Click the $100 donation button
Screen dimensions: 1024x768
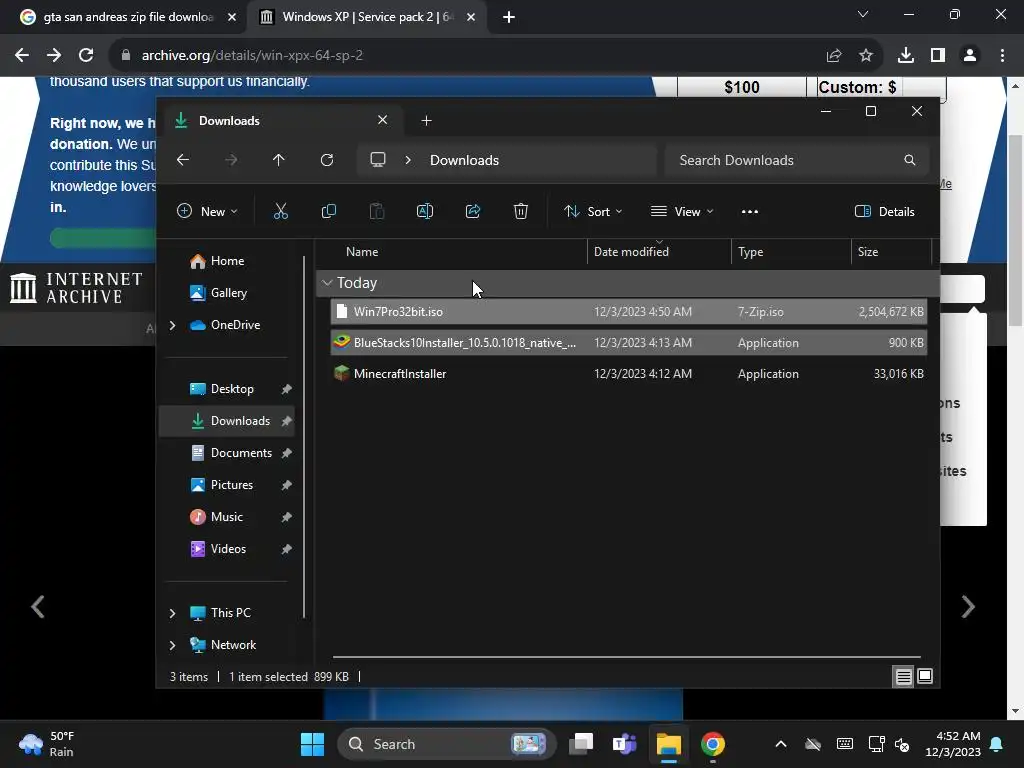tap(742, 87)
